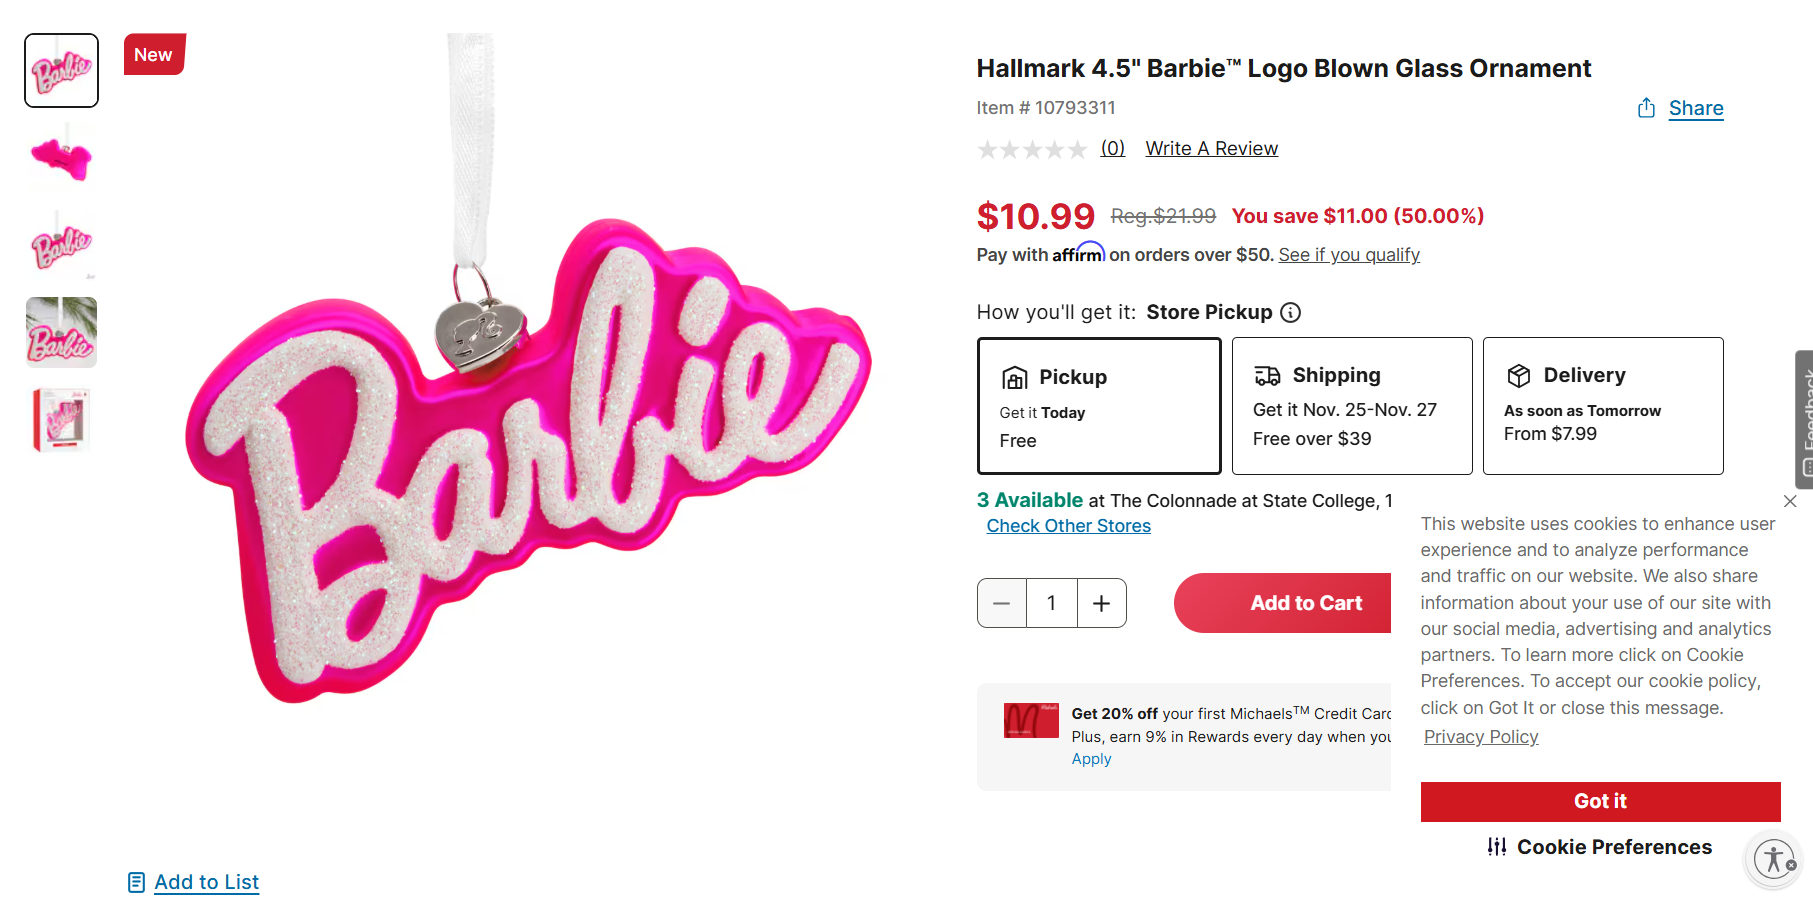Image resolution: width=1813 pixels, height=913 pixels.
Task: Click Check Other Stores link
Action: coord(1068,526)
